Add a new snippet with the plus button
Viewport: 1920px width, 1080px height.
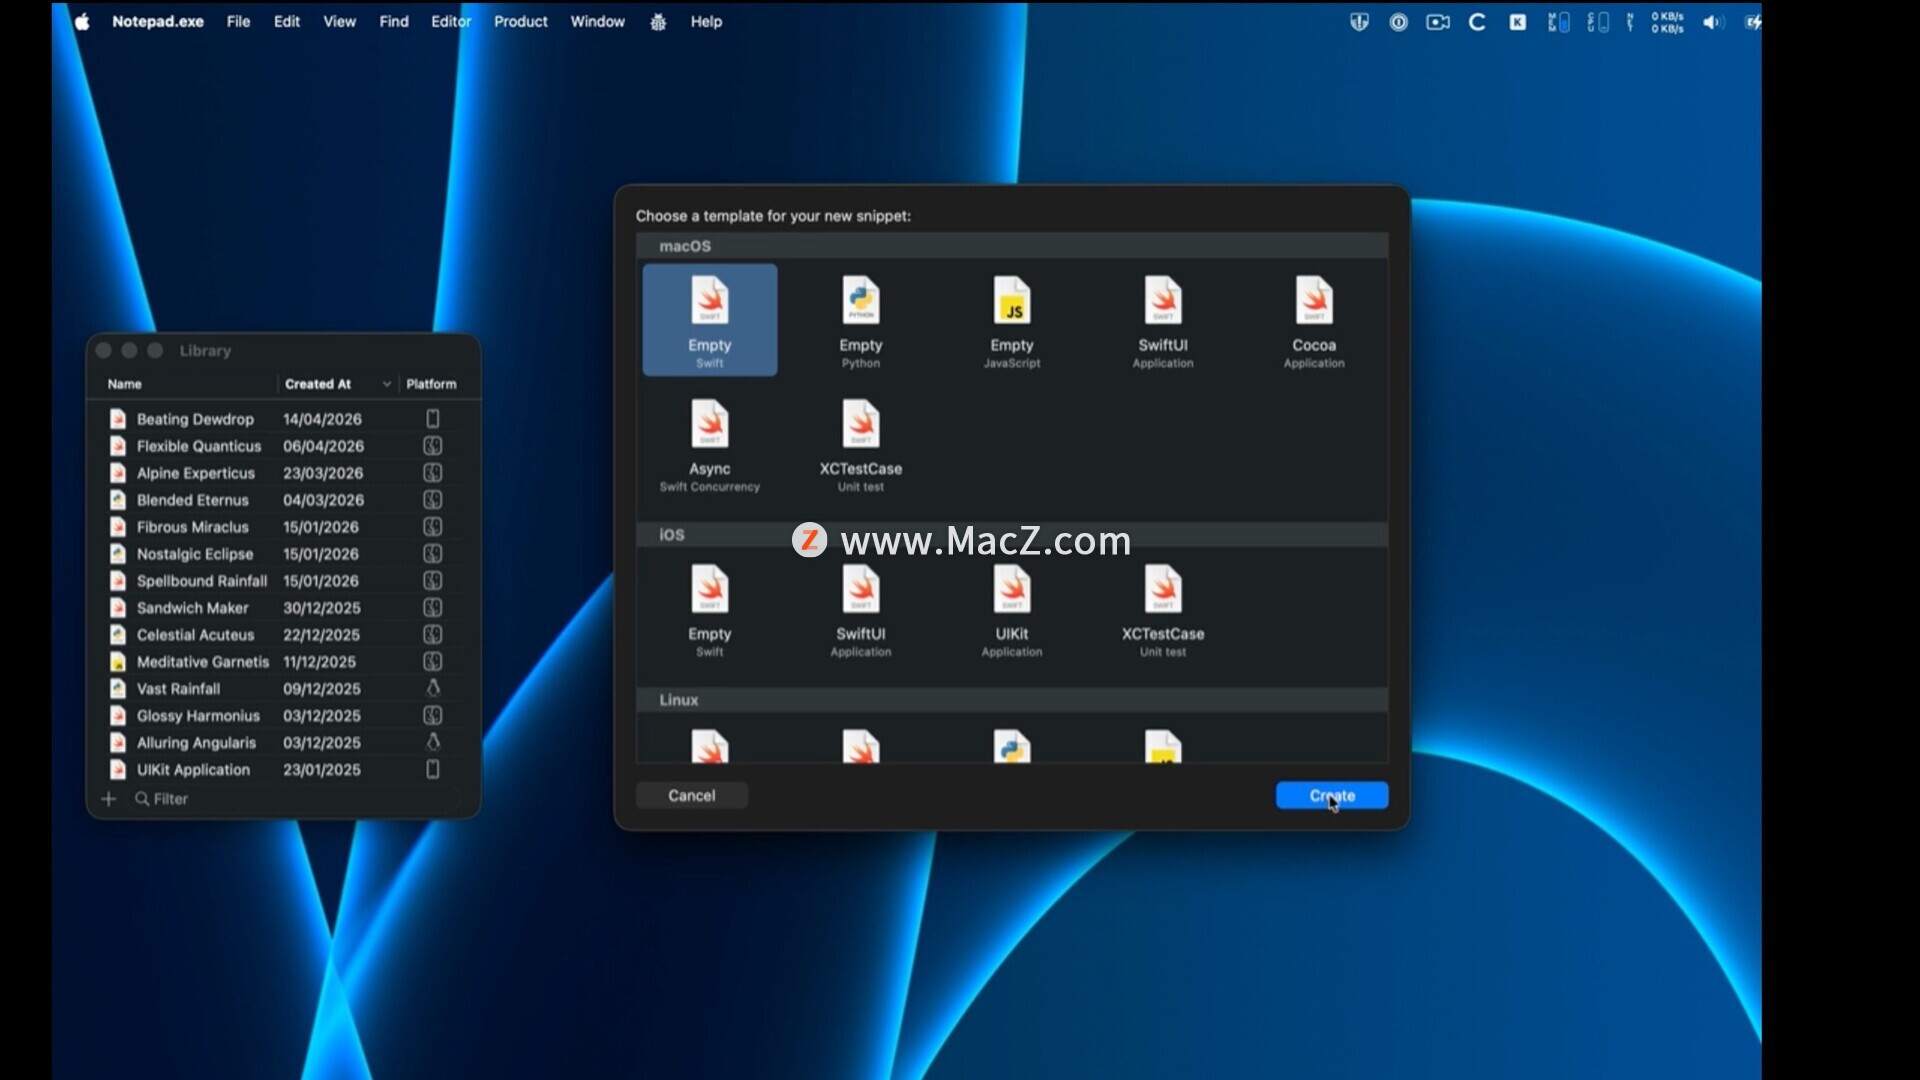pos(109,799)
